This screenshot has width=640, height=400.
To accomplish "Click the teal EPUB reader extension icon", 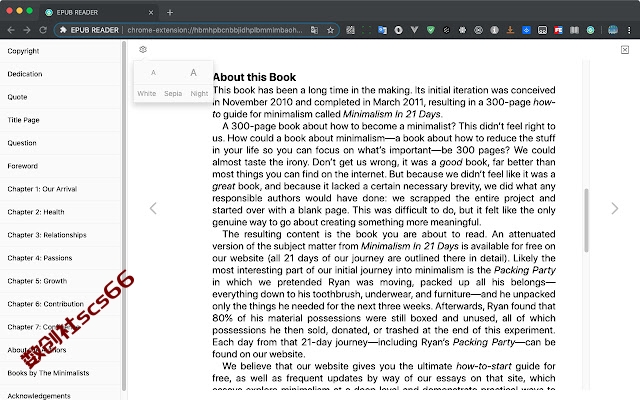I will click(591, 30).
